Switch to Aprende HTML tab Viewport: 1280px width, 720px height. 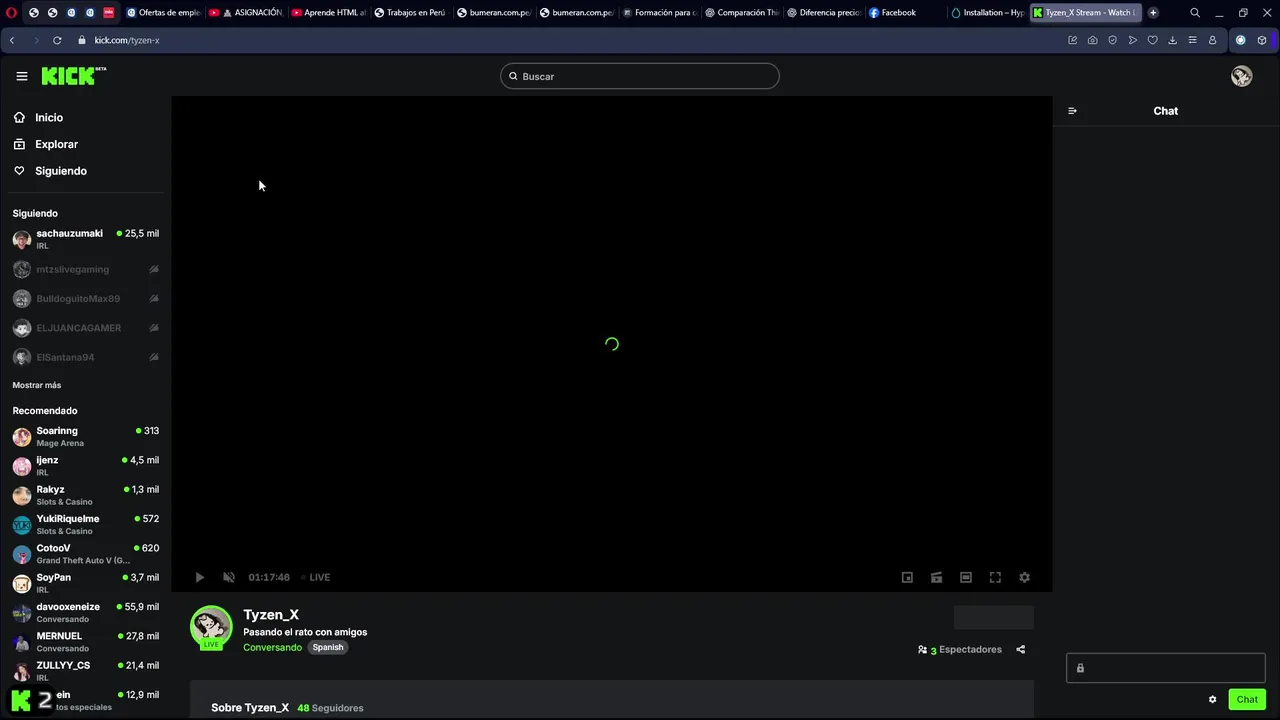[x=328, y=12]
